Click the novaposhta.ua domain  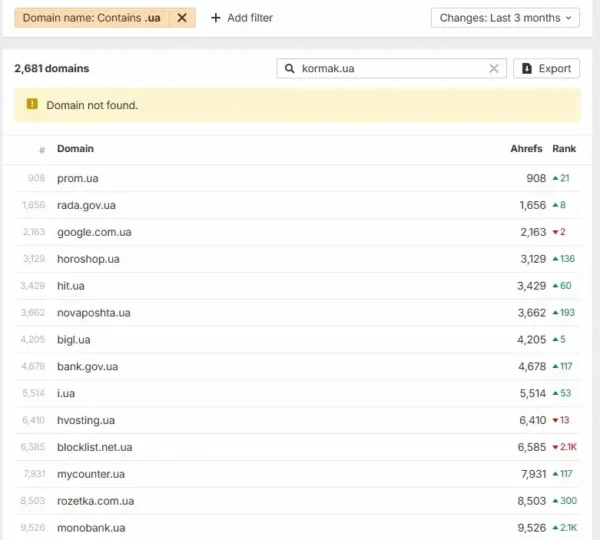93,313
